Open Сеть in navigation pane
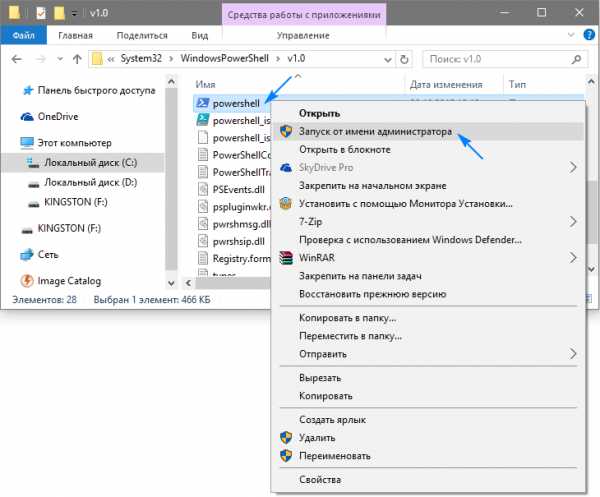 pos(48,254)
